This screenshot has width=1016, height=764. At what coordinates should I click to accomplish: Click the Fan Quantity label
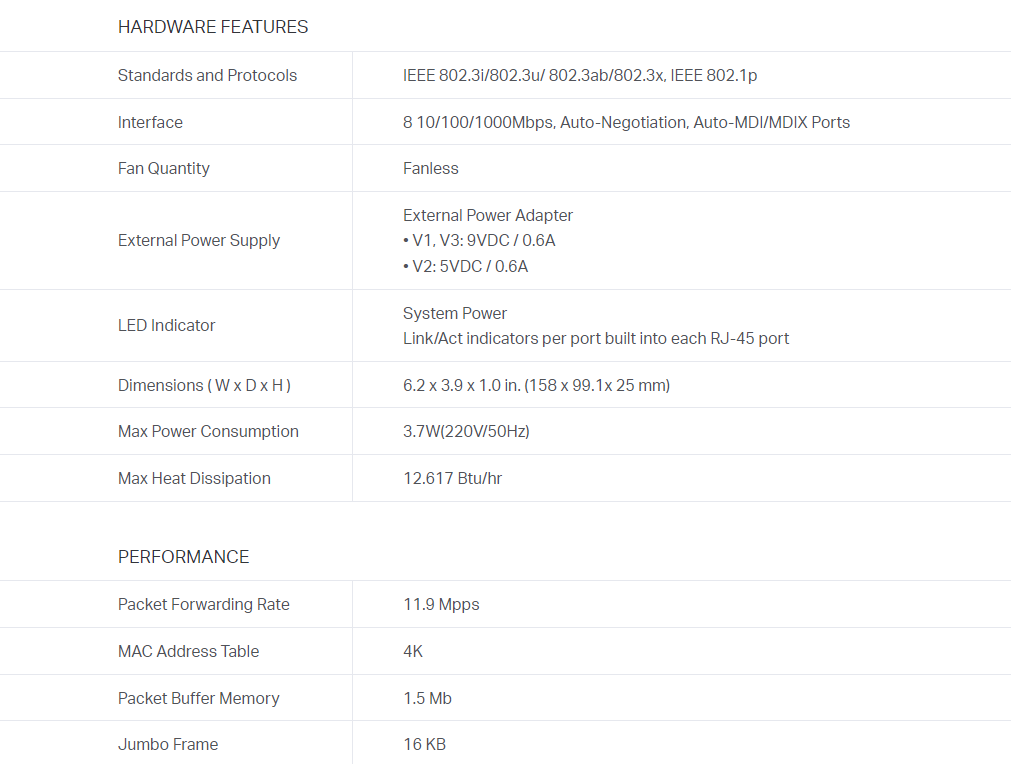(163, 169)
